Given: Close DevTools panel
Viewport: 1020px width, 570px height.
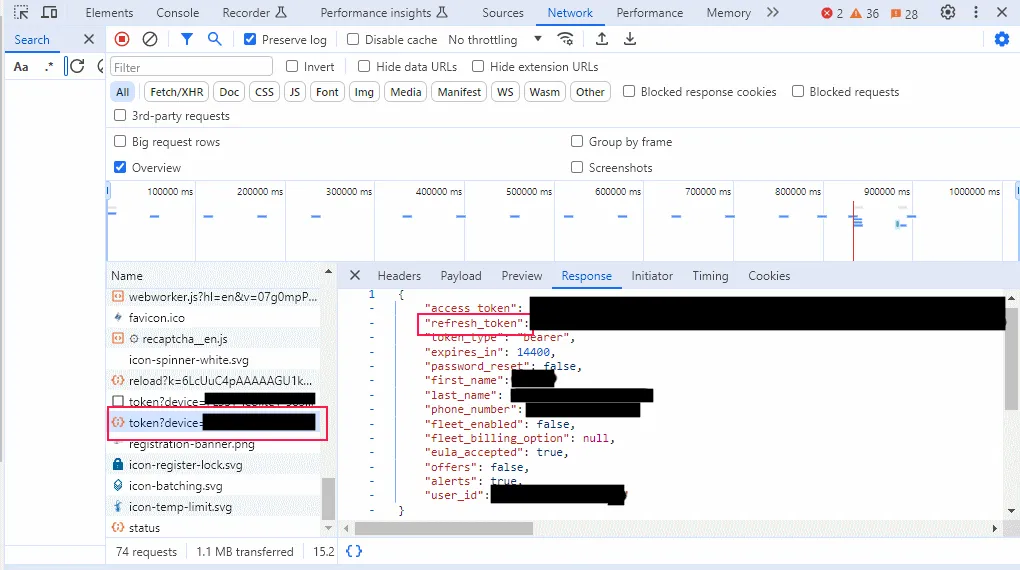Looking at the screenshot, I should (1002, 12).
